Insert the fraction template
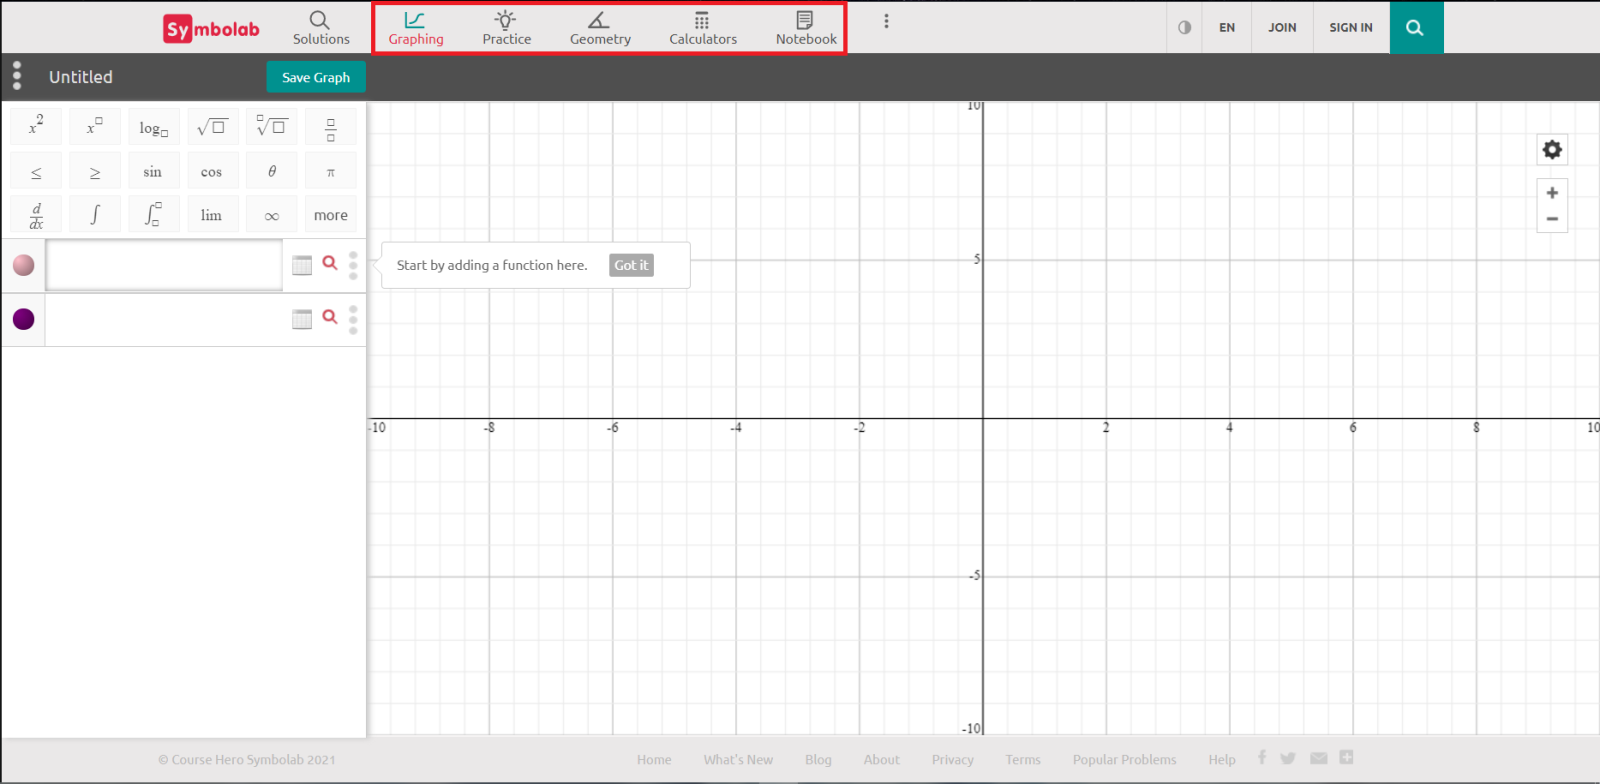1600x784 pixels. point(331,127)
